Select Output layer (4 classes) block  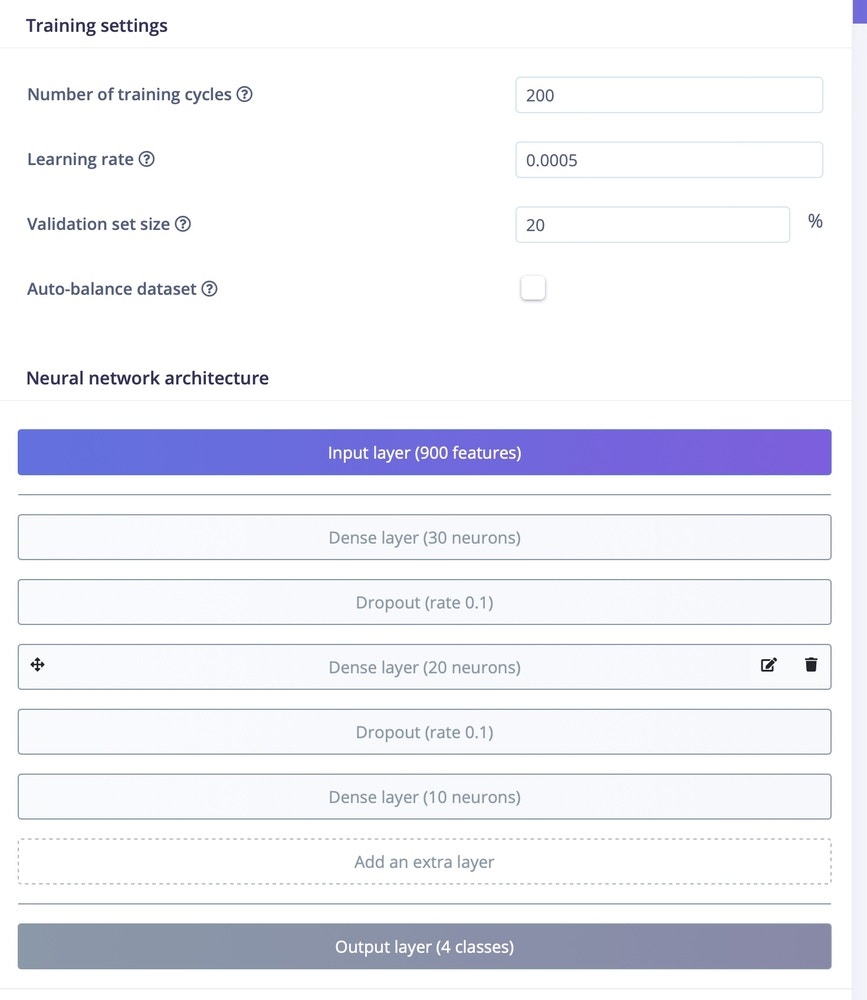tap(424, 947)
